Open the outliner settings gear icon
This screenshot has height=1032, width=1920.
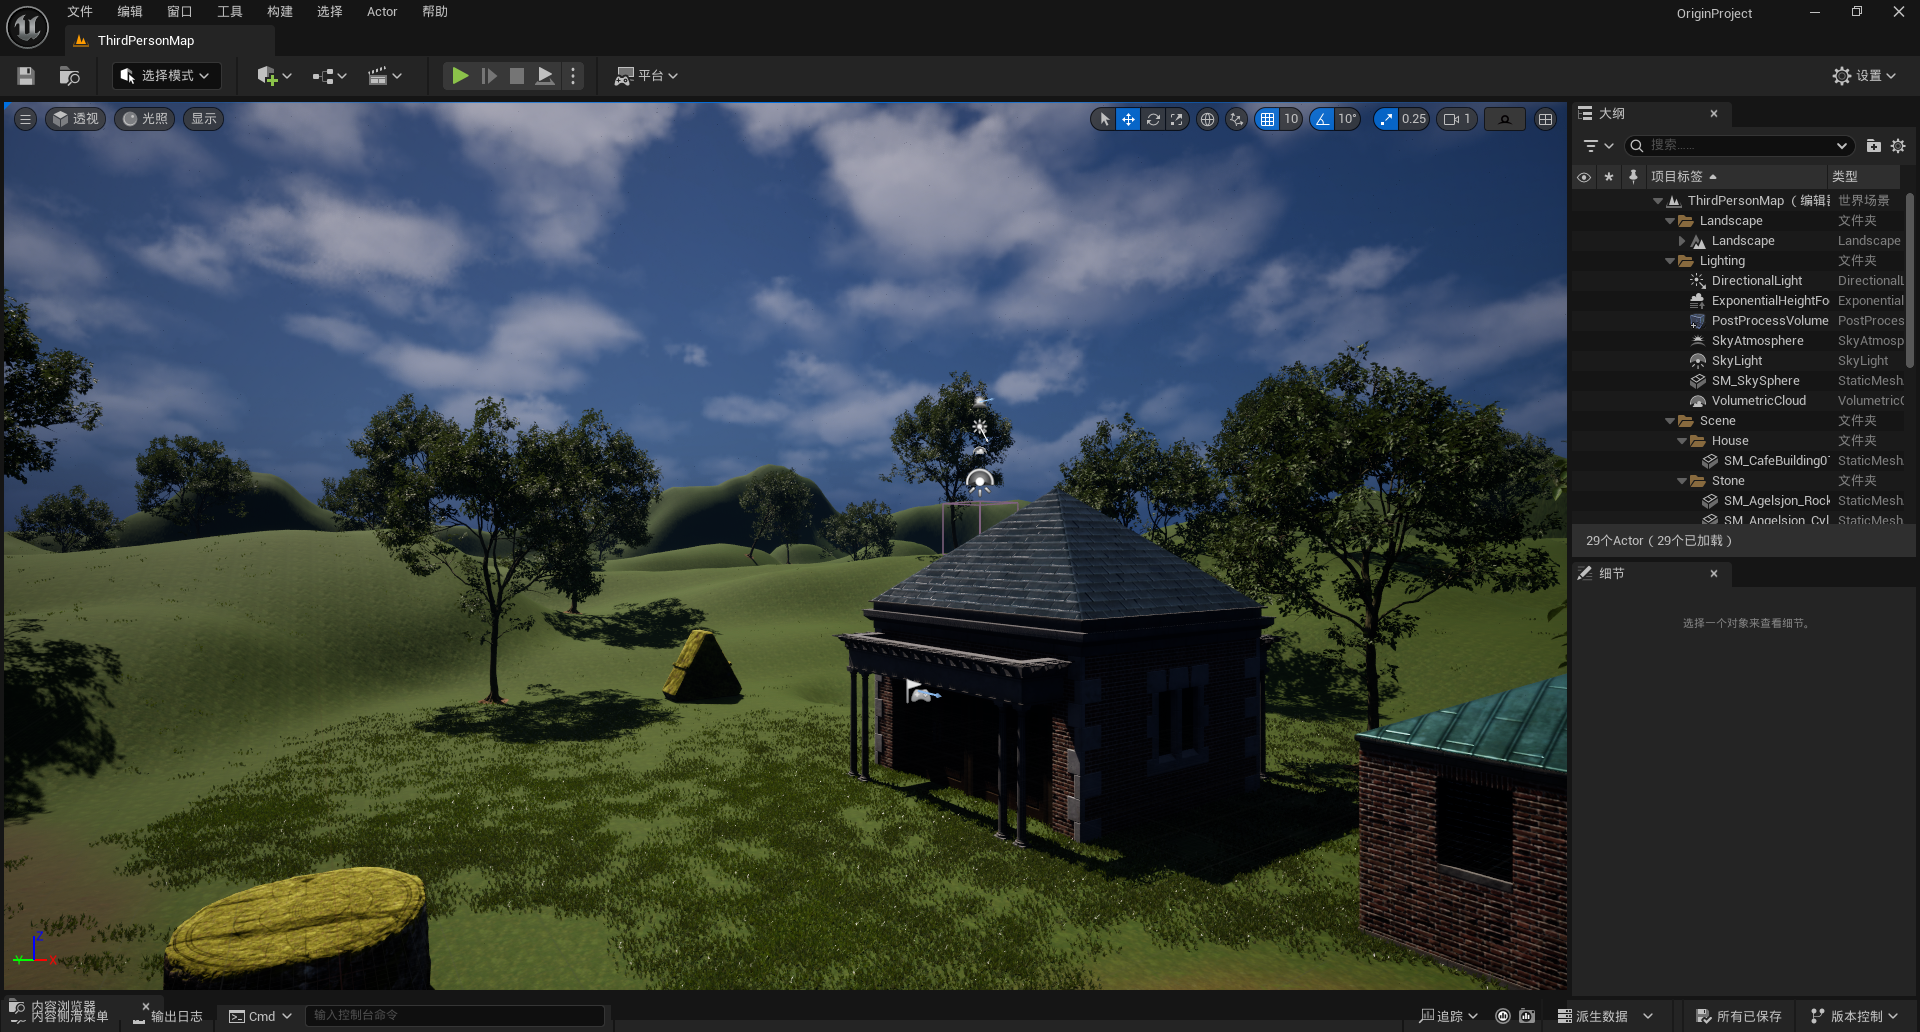[1898, 146]
